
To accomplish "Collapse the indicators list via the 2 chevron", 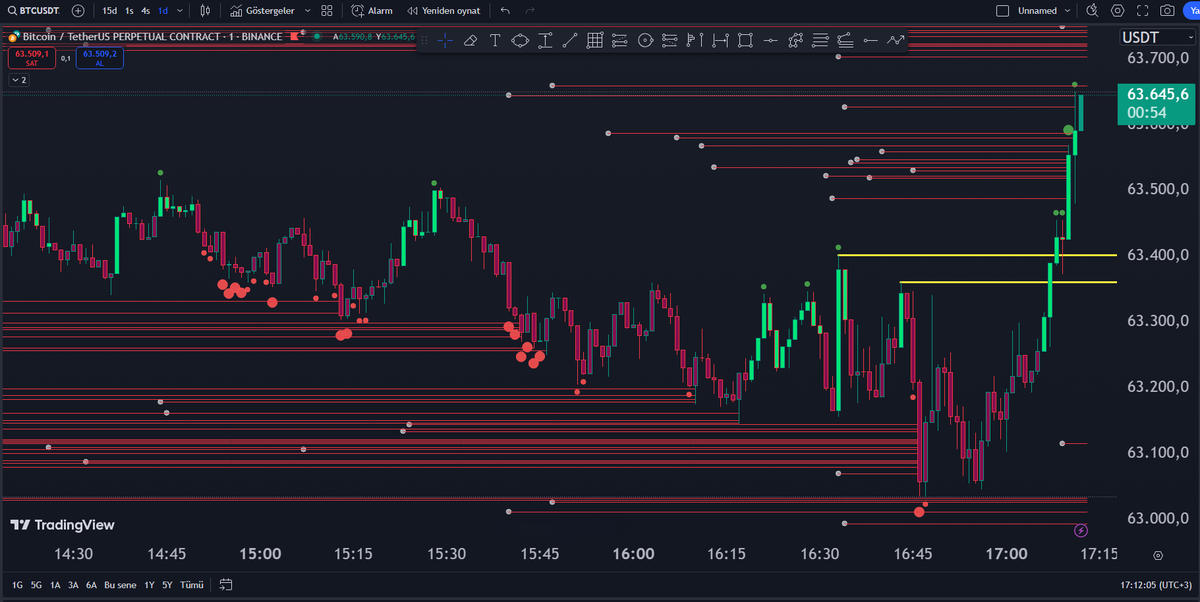I will click(18, 79).
